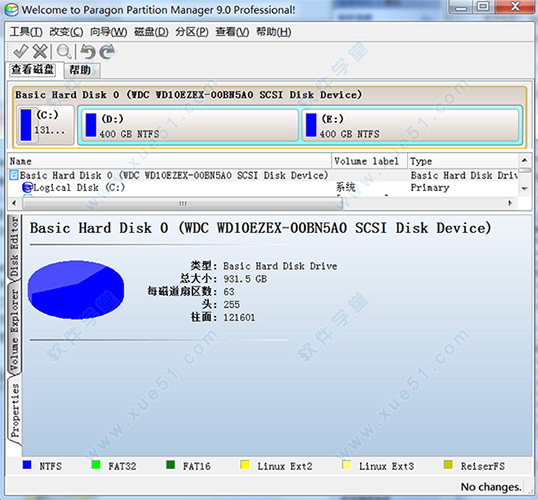
Task: Select the (D:) 400 GB NTFS partition
Action: (x=189, y=125)
